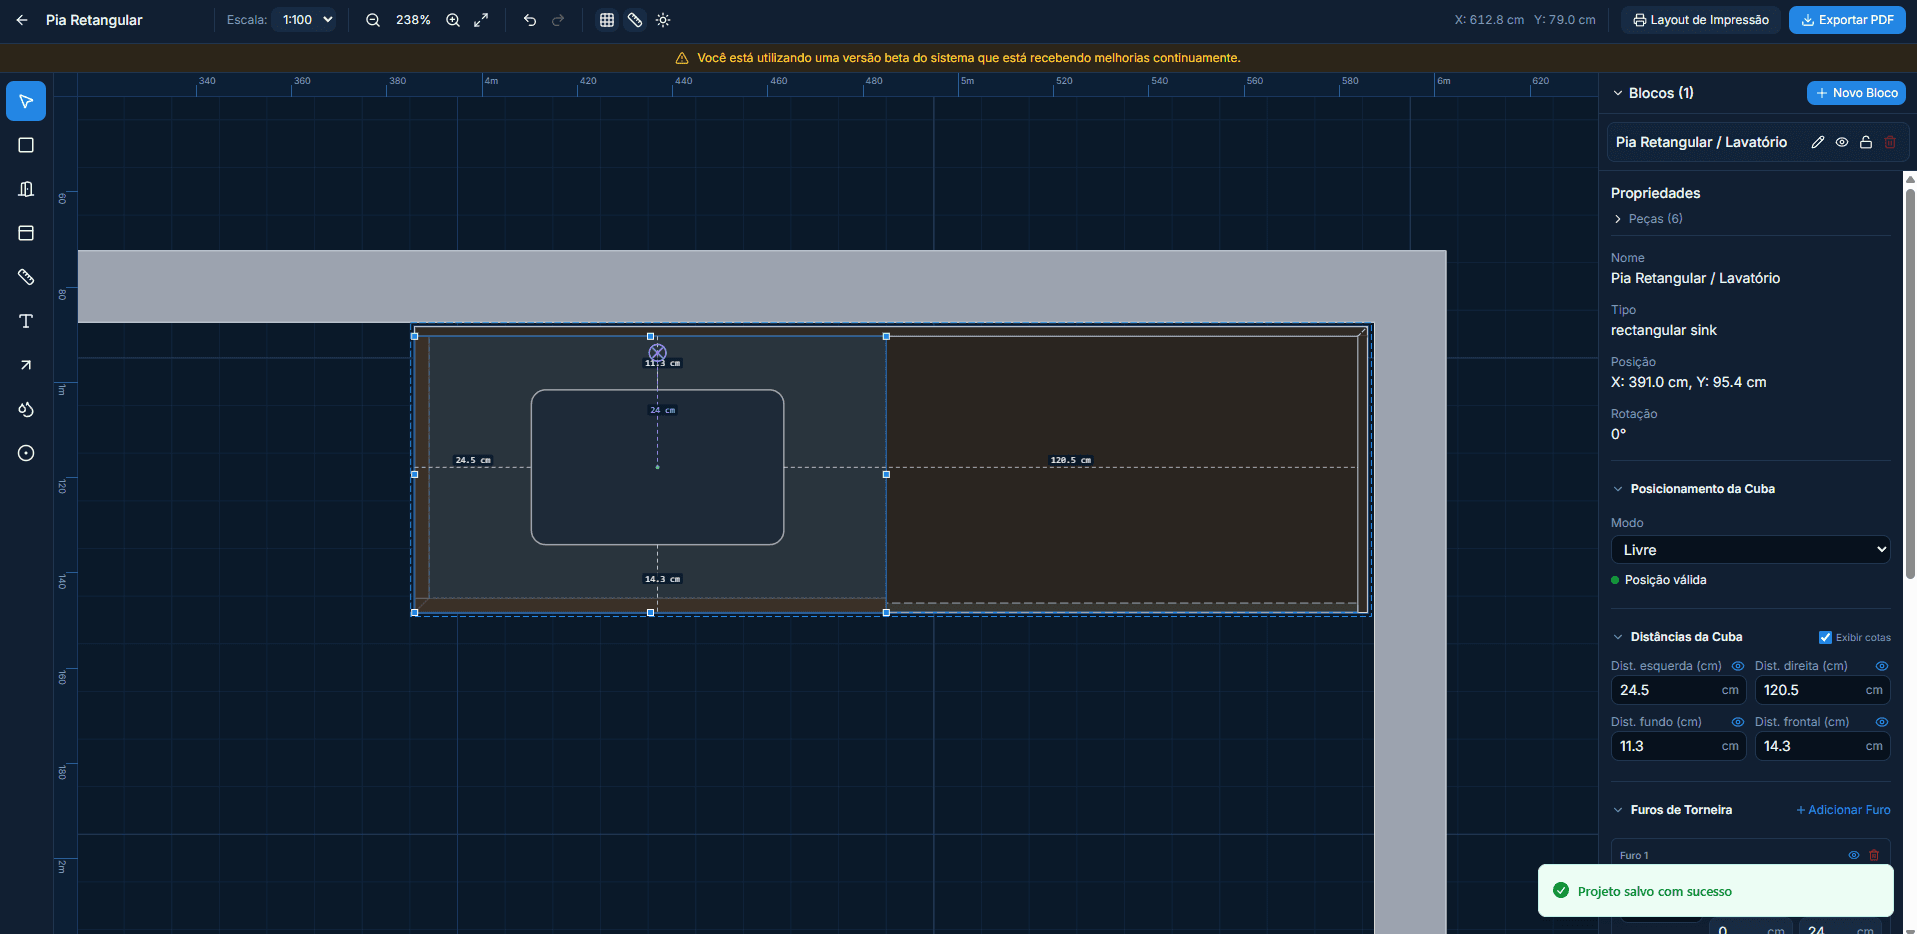
Task: Toggle the grid display in top toolbar
Action: [x=607, y=20]
